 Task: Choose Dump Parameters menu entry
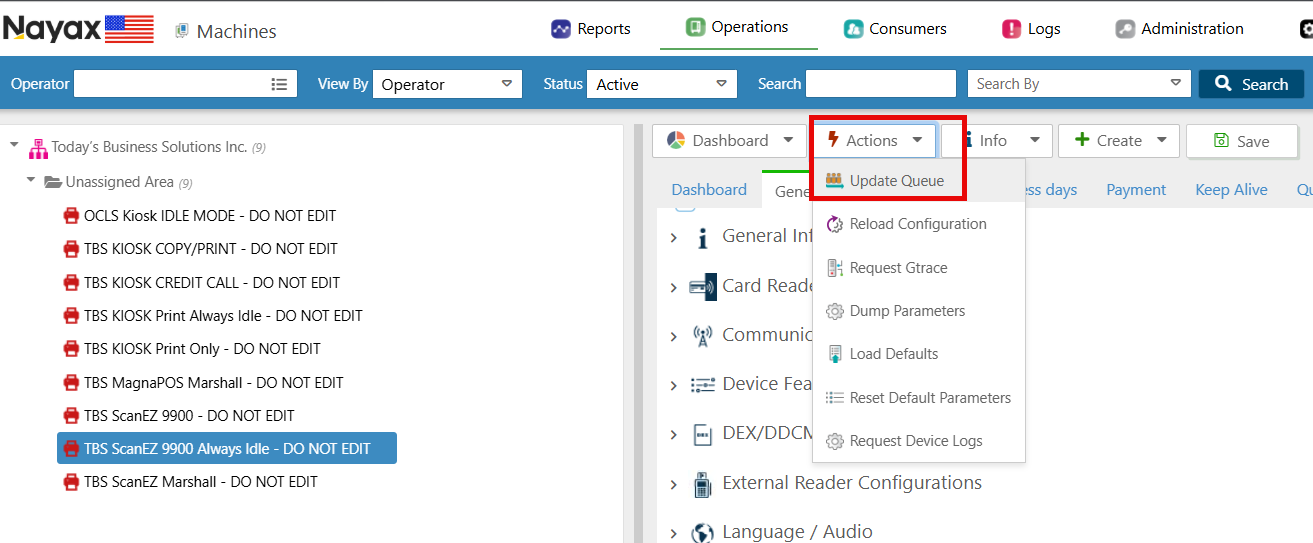pos(918,311)
